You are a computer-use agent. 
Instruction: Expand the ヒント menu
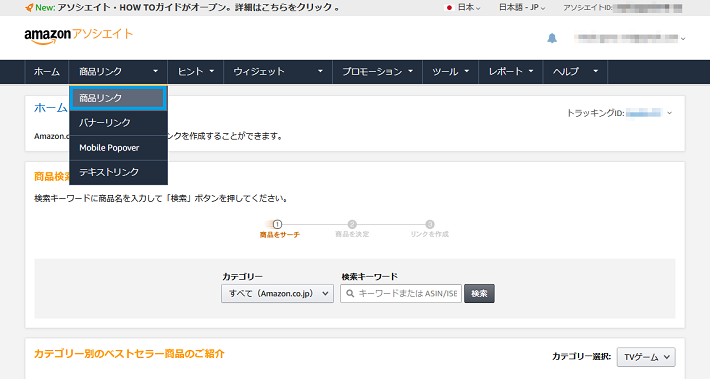coord(196,72)
